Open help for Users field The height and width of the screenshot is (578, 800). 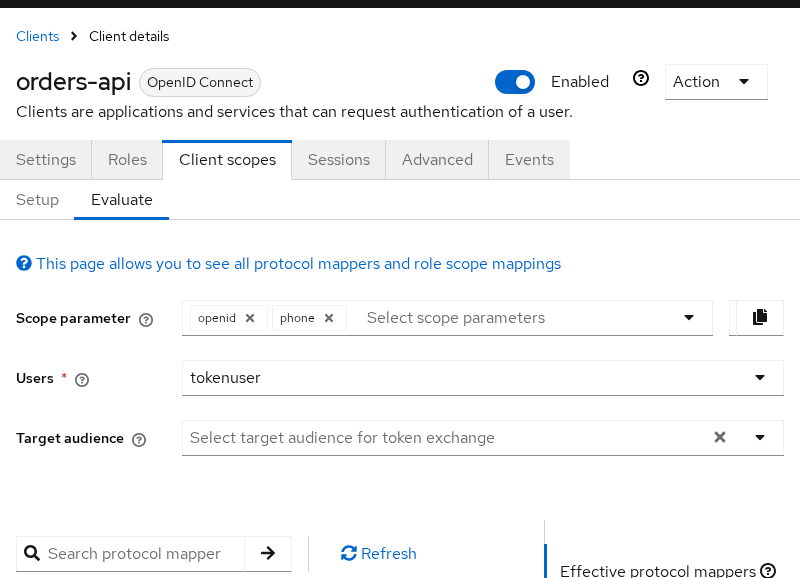[x=82, y=380]
